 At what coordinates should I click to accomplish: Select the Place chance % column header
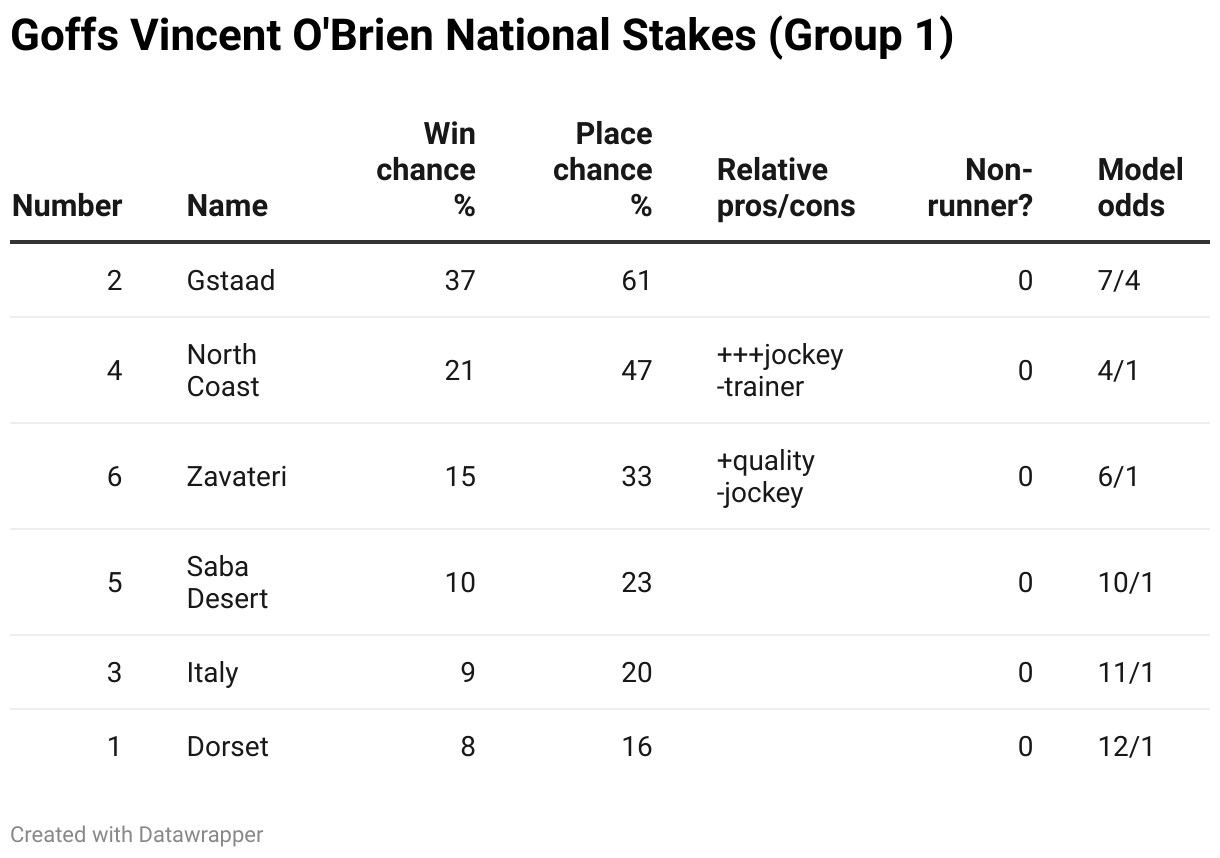(602, 170)
